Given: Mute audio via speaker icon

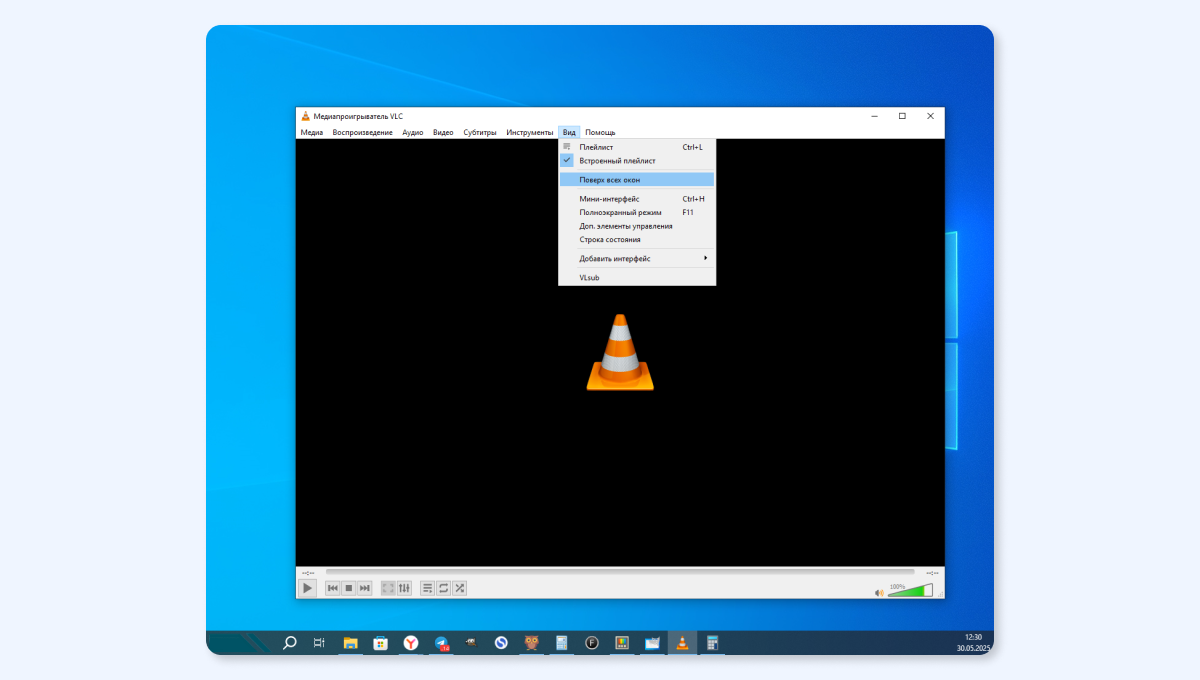Looking at the screenshot, I should 879,592.
